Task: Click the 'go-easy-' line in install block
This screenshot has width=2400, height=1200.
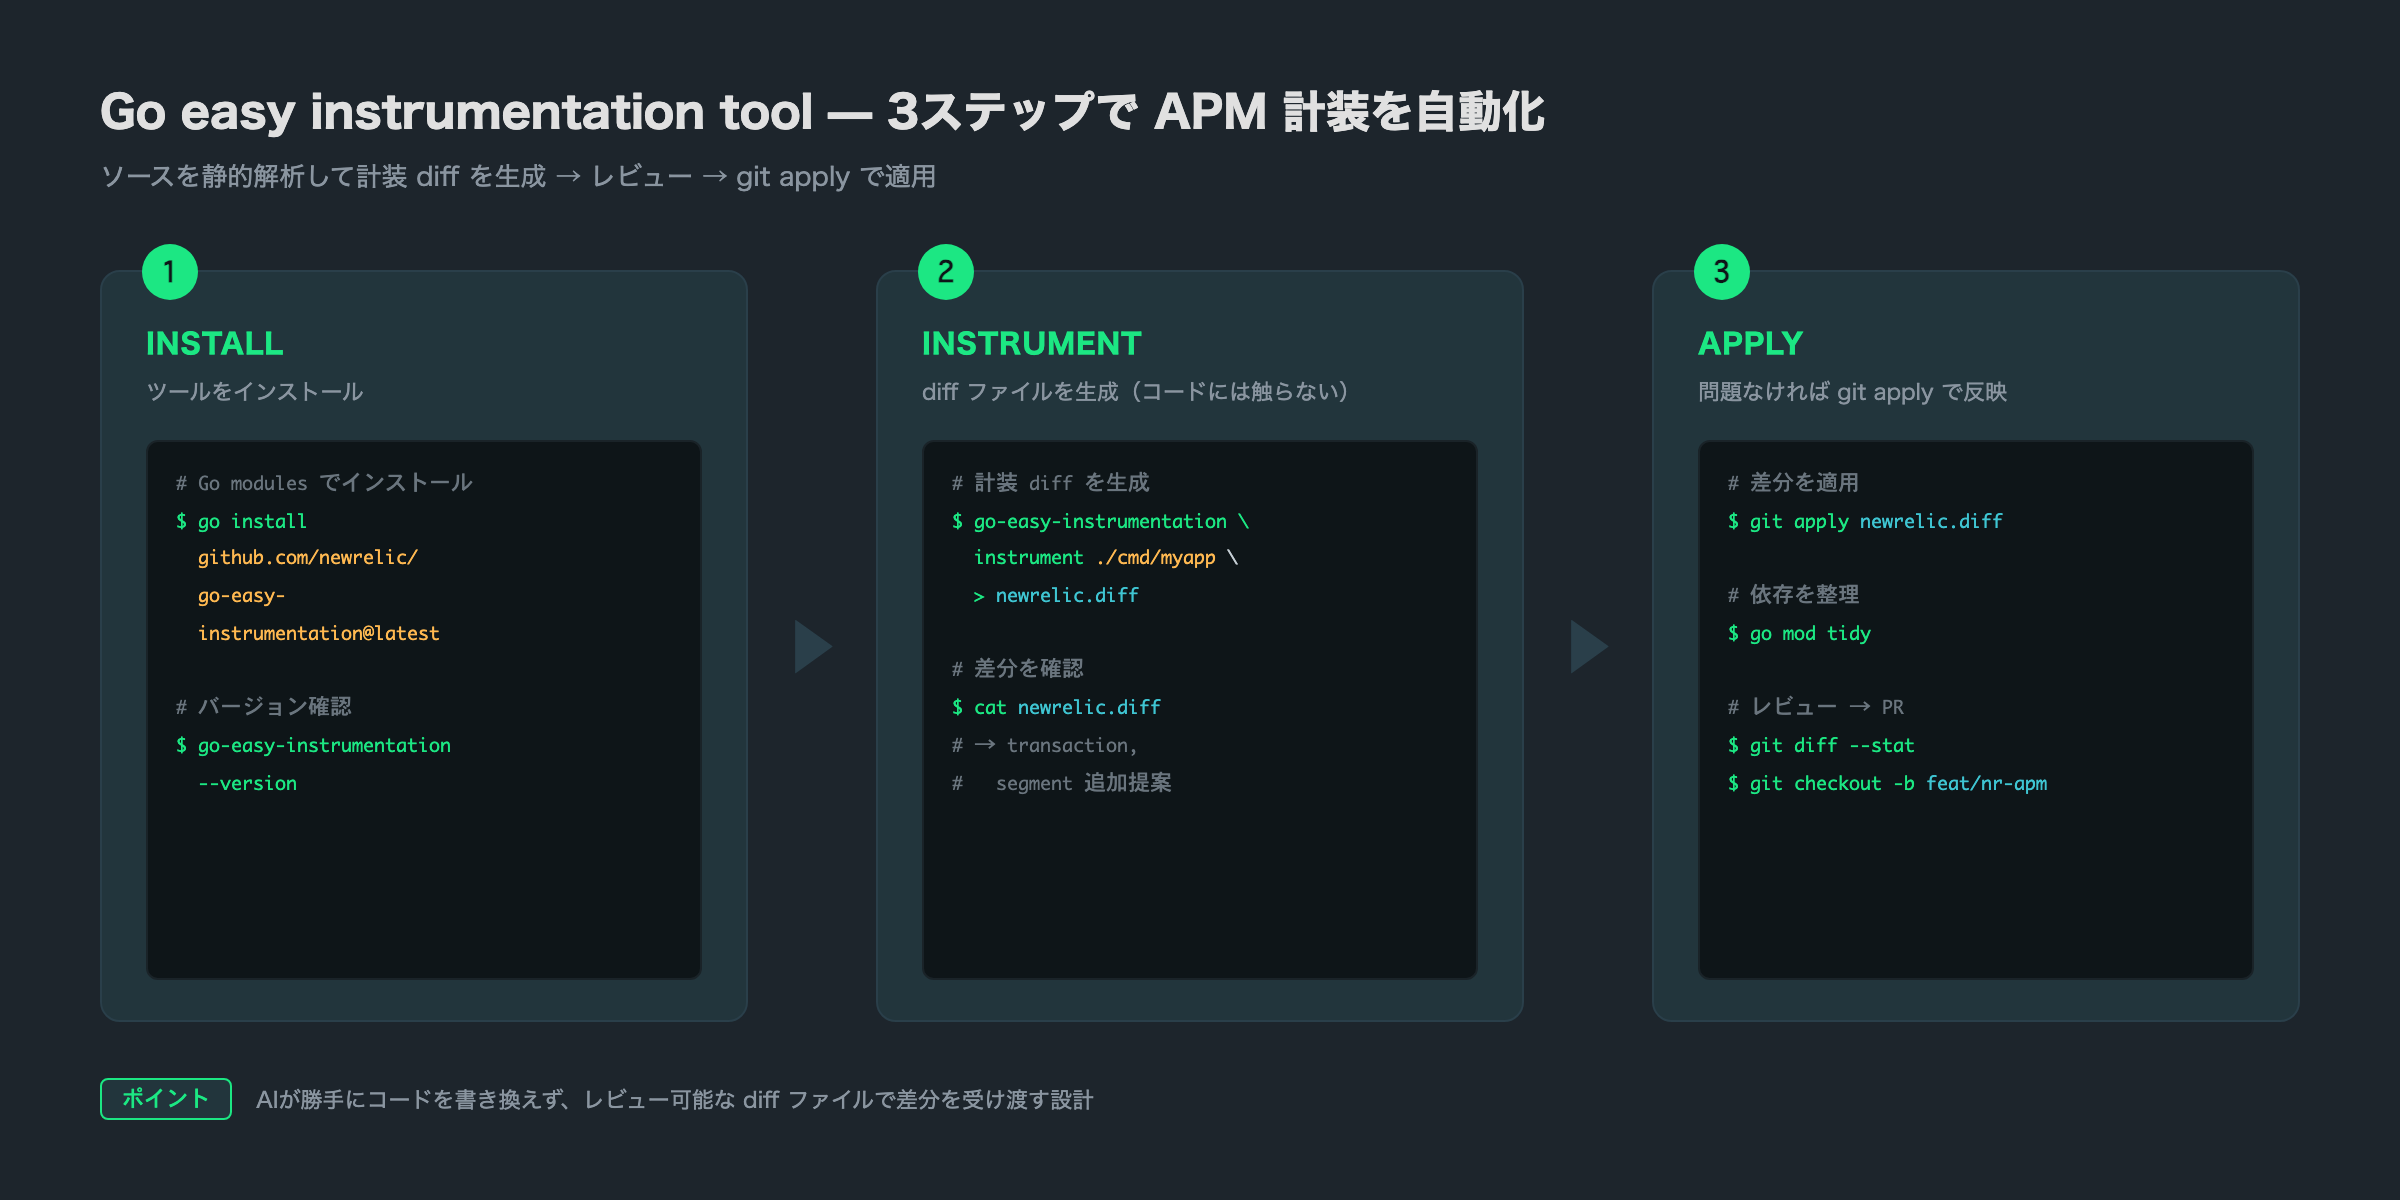Action: coord(241,596)
